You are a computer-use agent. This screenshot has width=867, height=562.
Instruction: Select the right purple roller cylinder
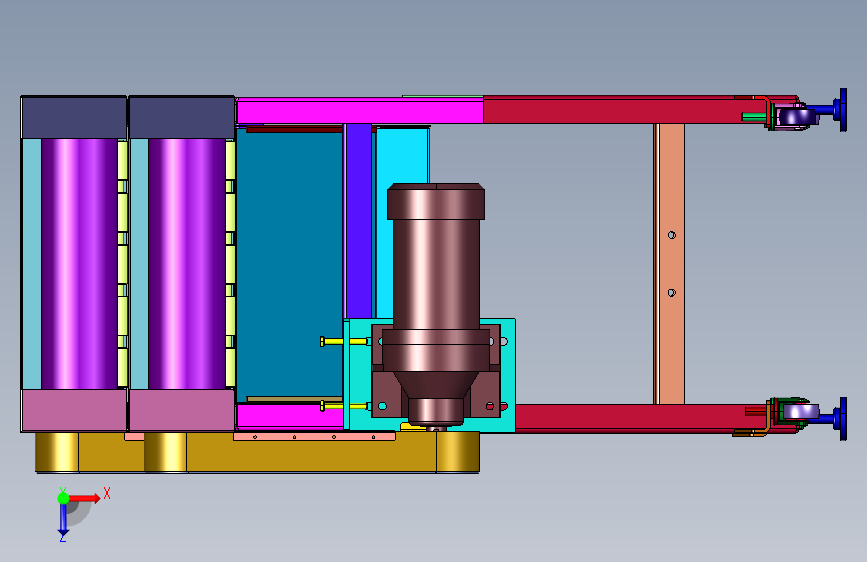coord(187,263)
